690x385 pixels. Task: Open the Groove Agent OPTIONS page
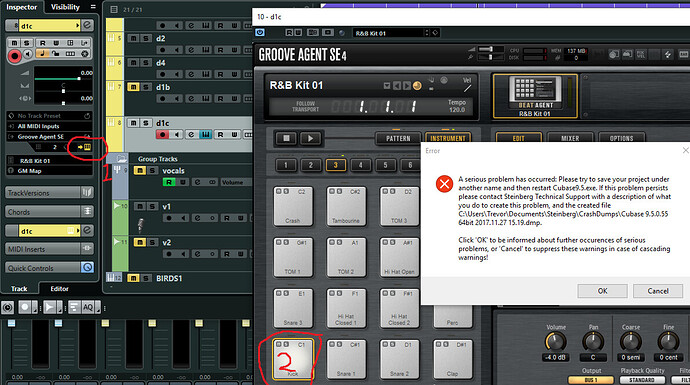(x=621, y=138)
